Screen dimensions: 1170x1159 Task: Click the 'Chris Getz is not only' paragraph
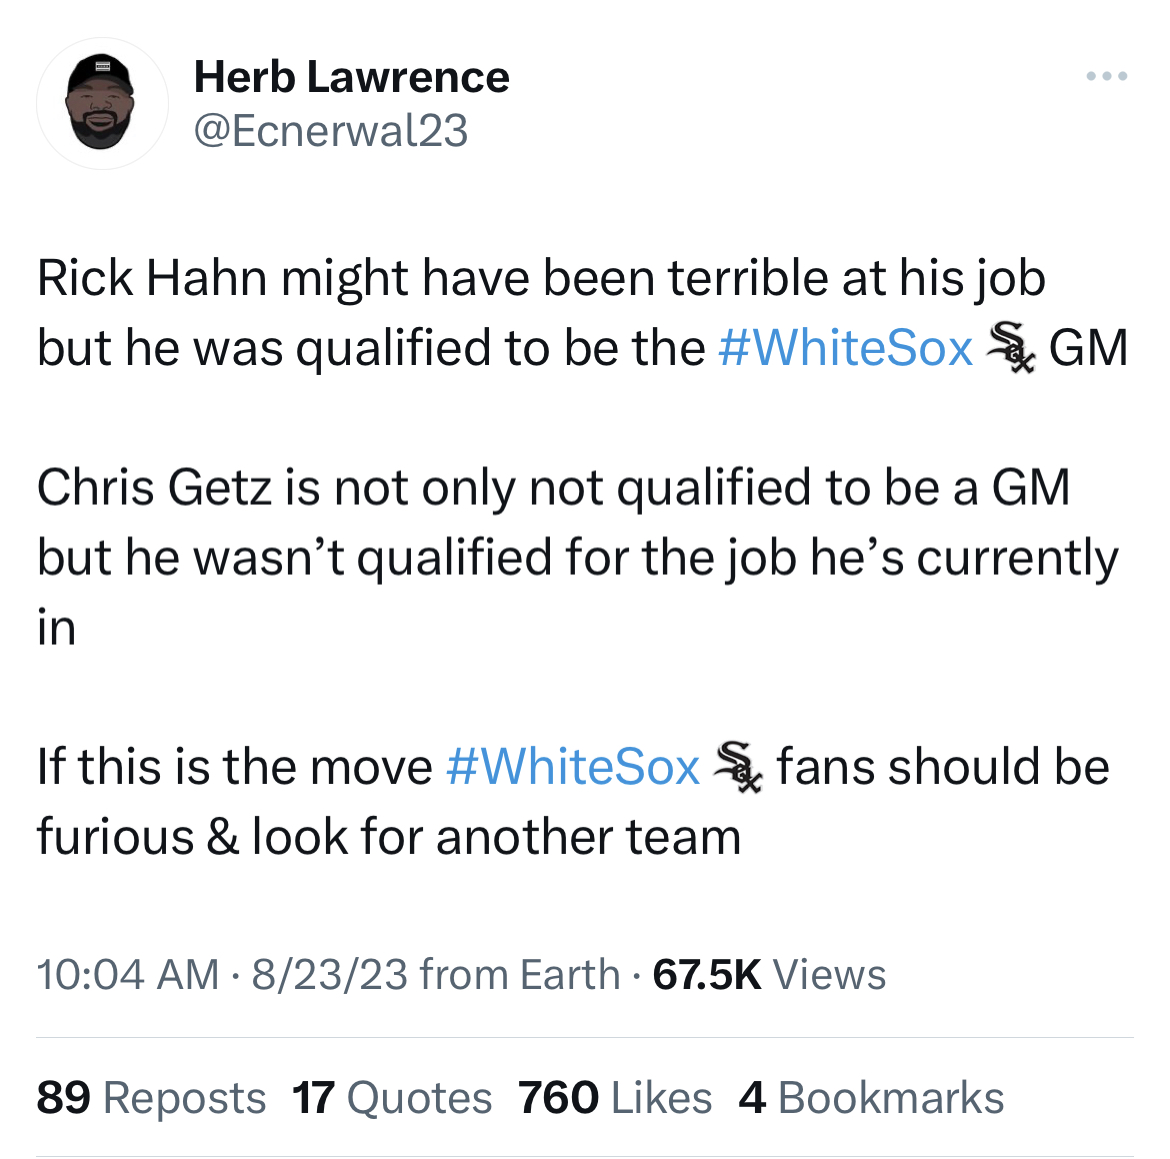pyautogui.click(x=552, y=488)
